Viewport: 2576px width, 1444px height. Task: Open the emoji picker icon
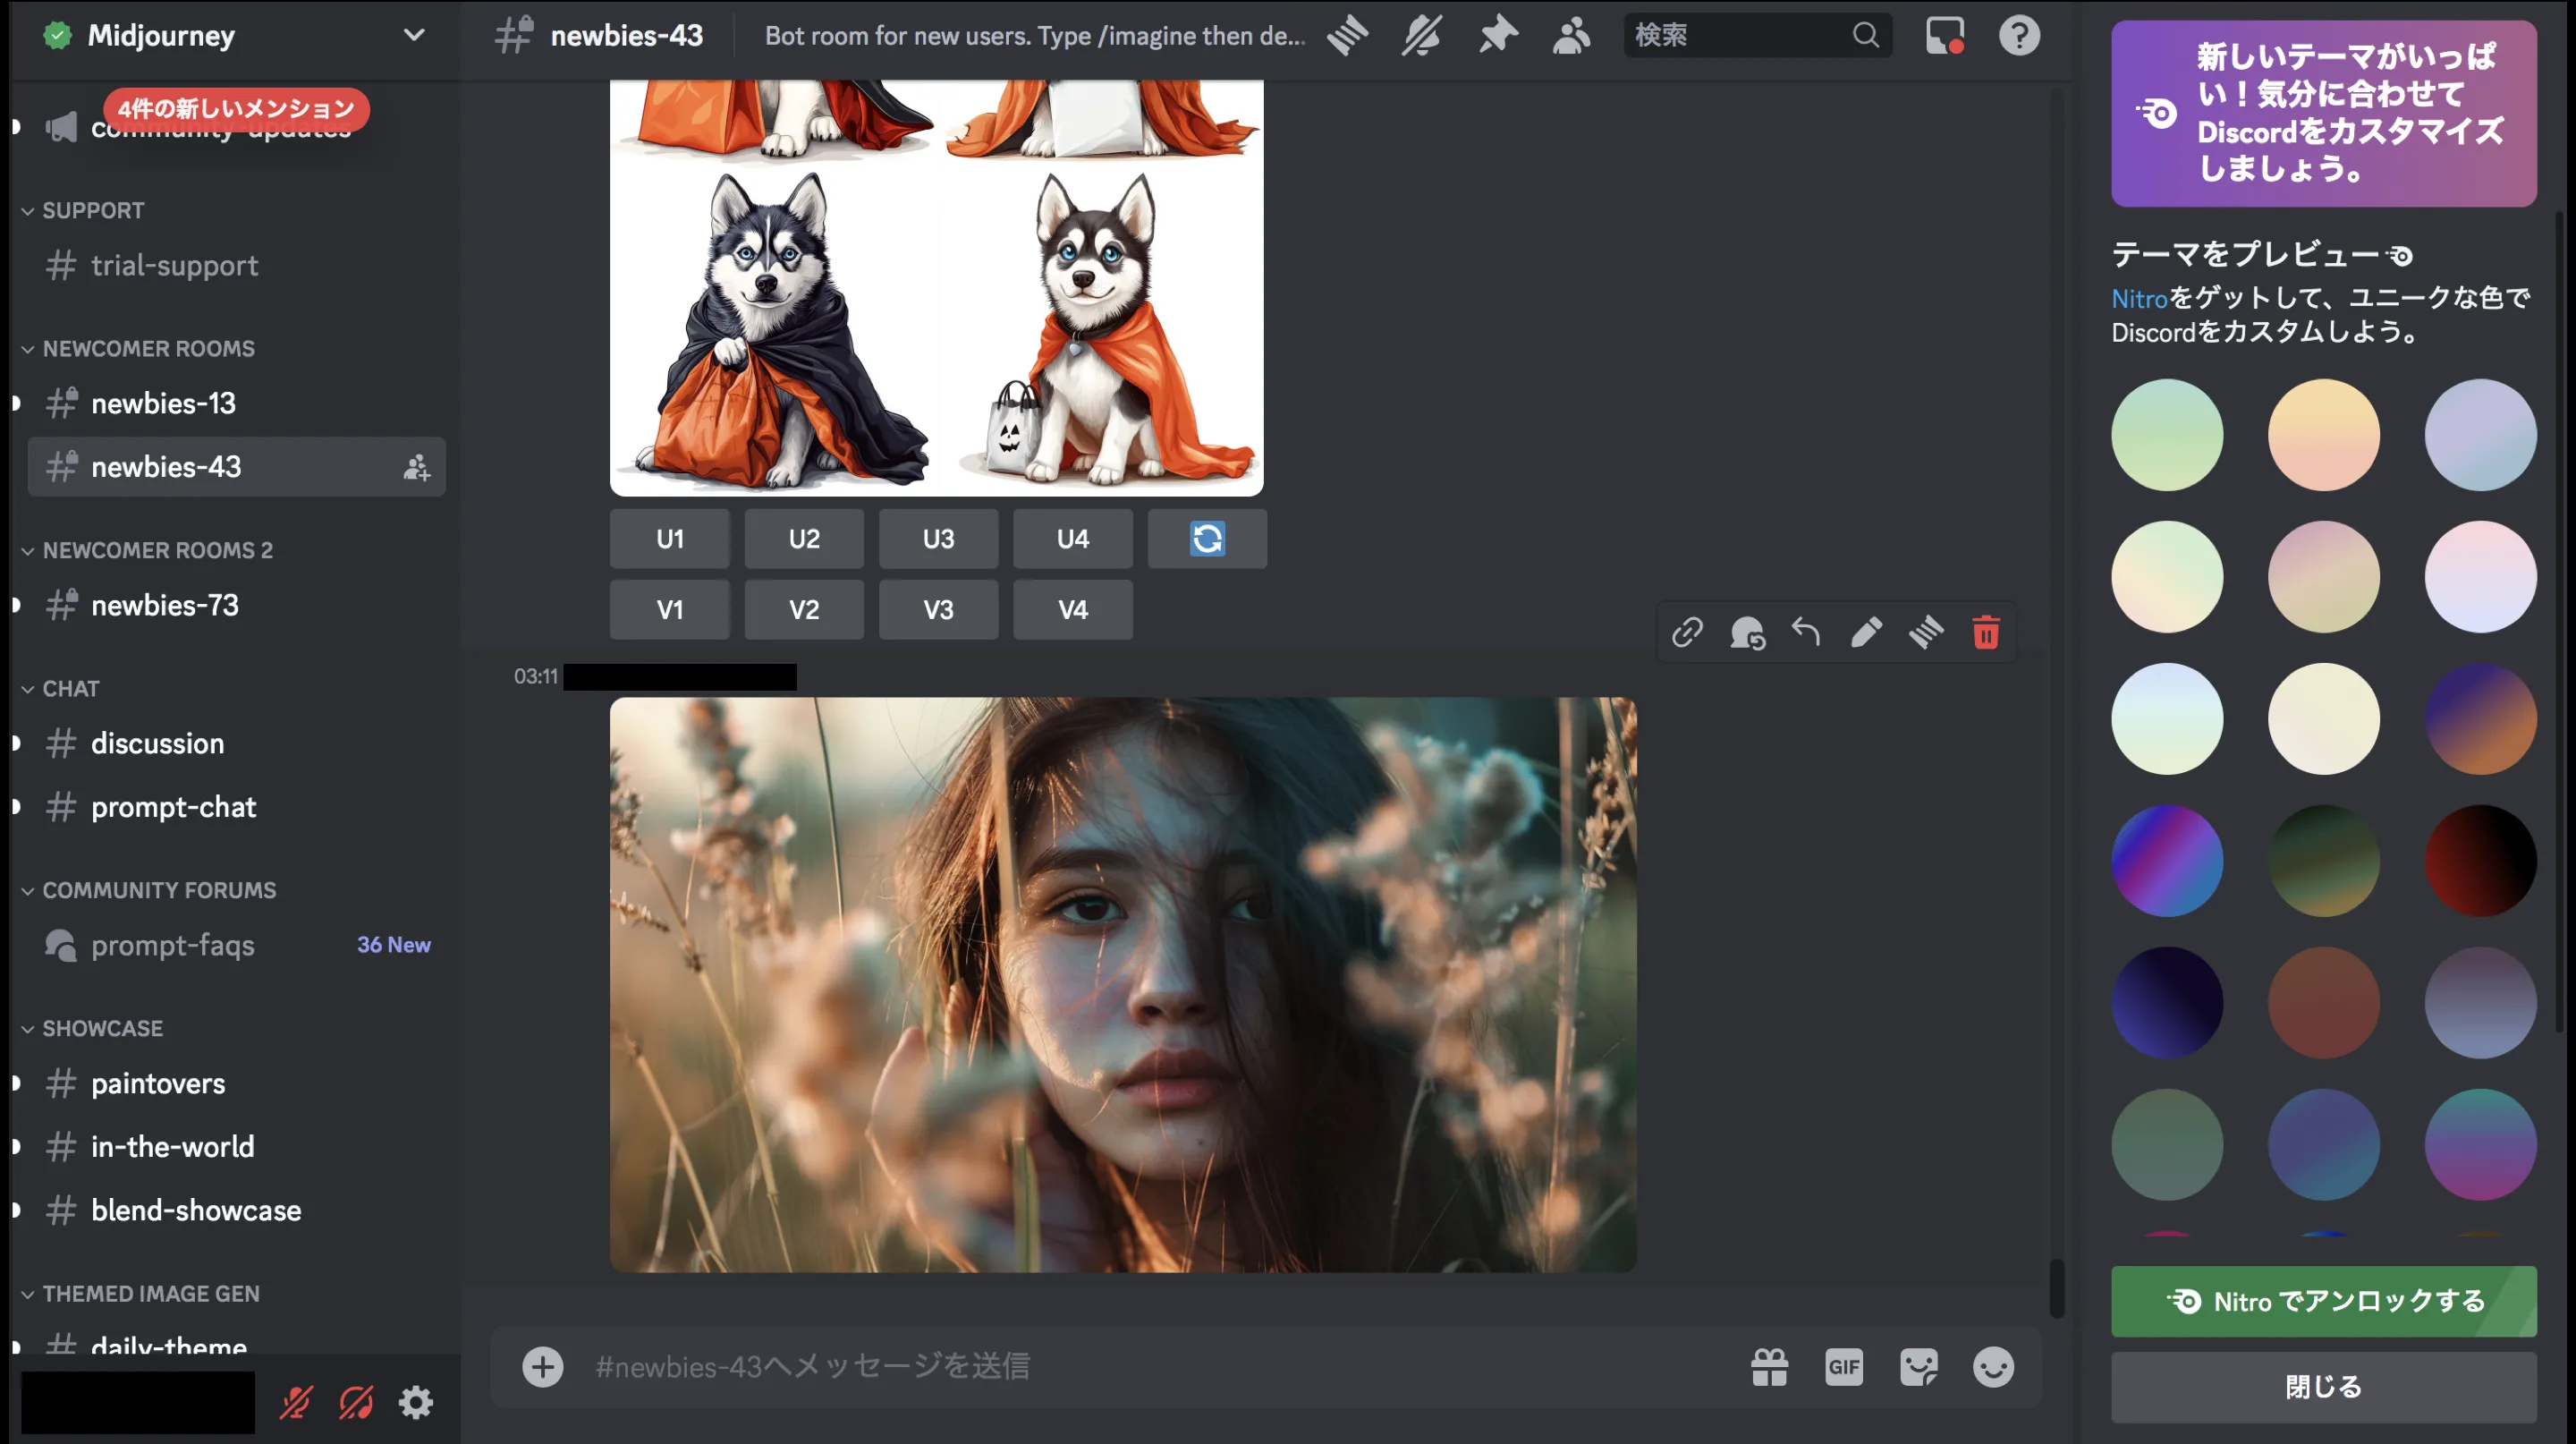point(1993,1367)
